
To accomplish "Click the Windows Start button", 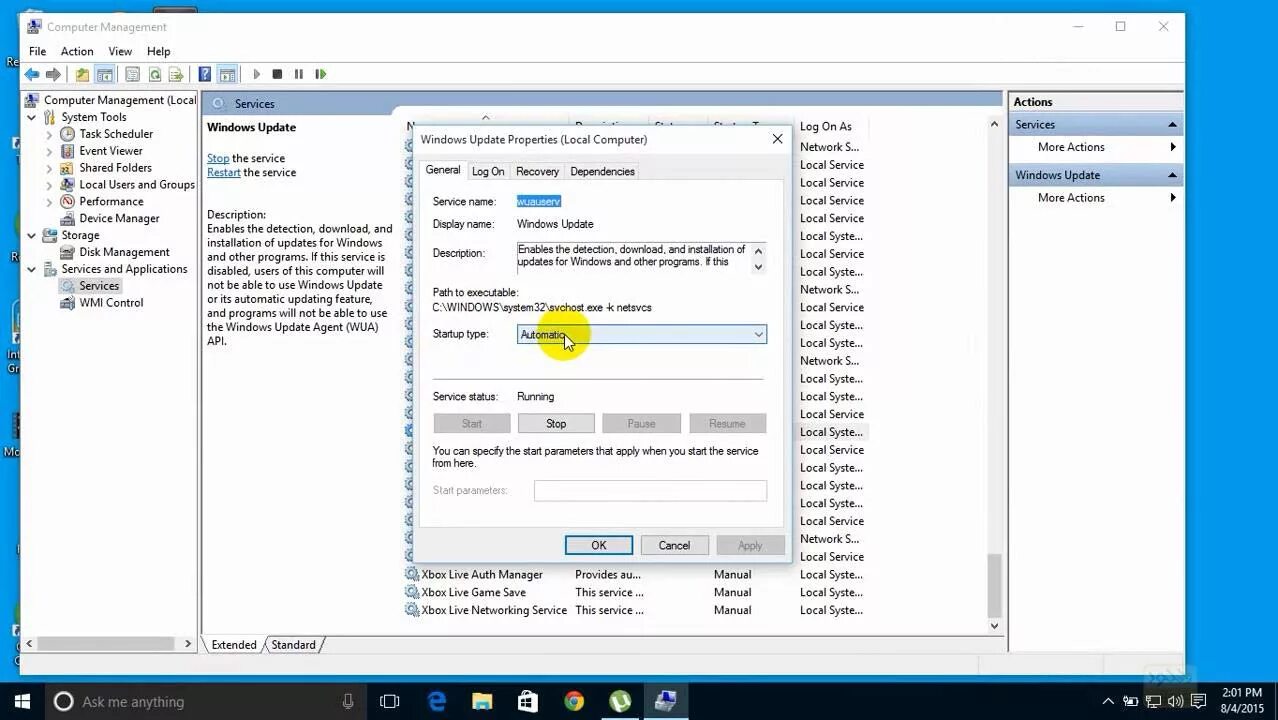I will [x=22, y=701].
